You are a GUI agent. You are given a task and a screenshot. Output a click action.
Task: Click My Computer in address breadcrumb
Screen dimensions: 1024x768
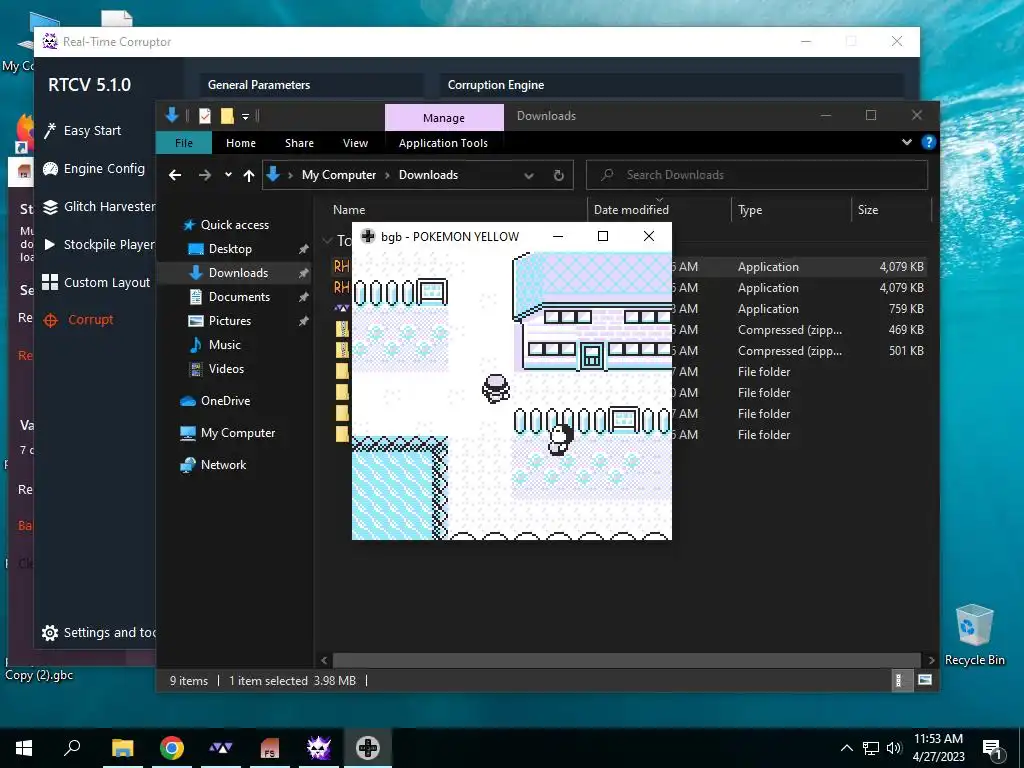338,175
